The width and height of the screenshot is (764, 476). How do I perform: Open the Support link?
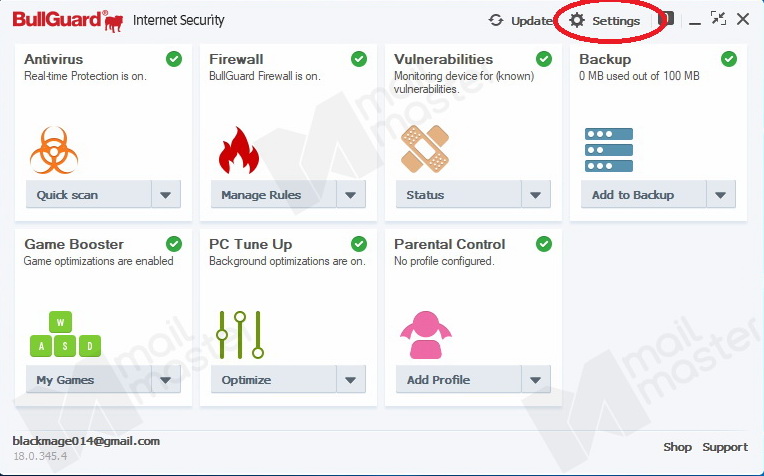click(x=725, y=447)
